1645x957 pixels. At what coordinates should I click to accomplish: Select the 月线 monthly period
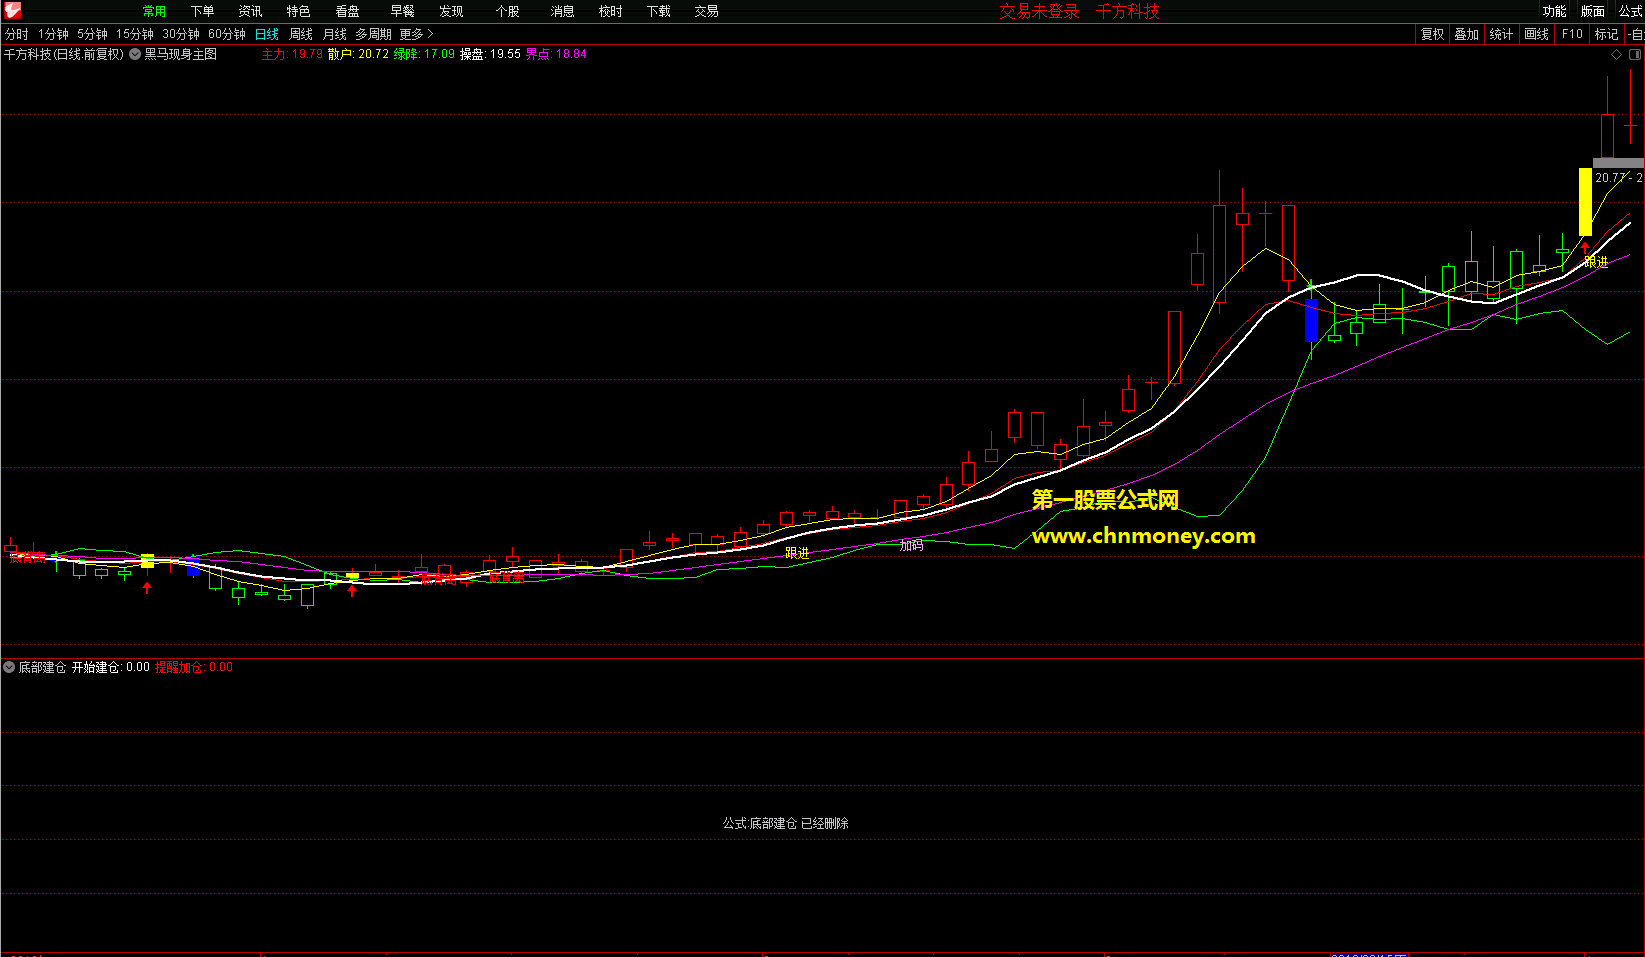[x=334, y=34]
